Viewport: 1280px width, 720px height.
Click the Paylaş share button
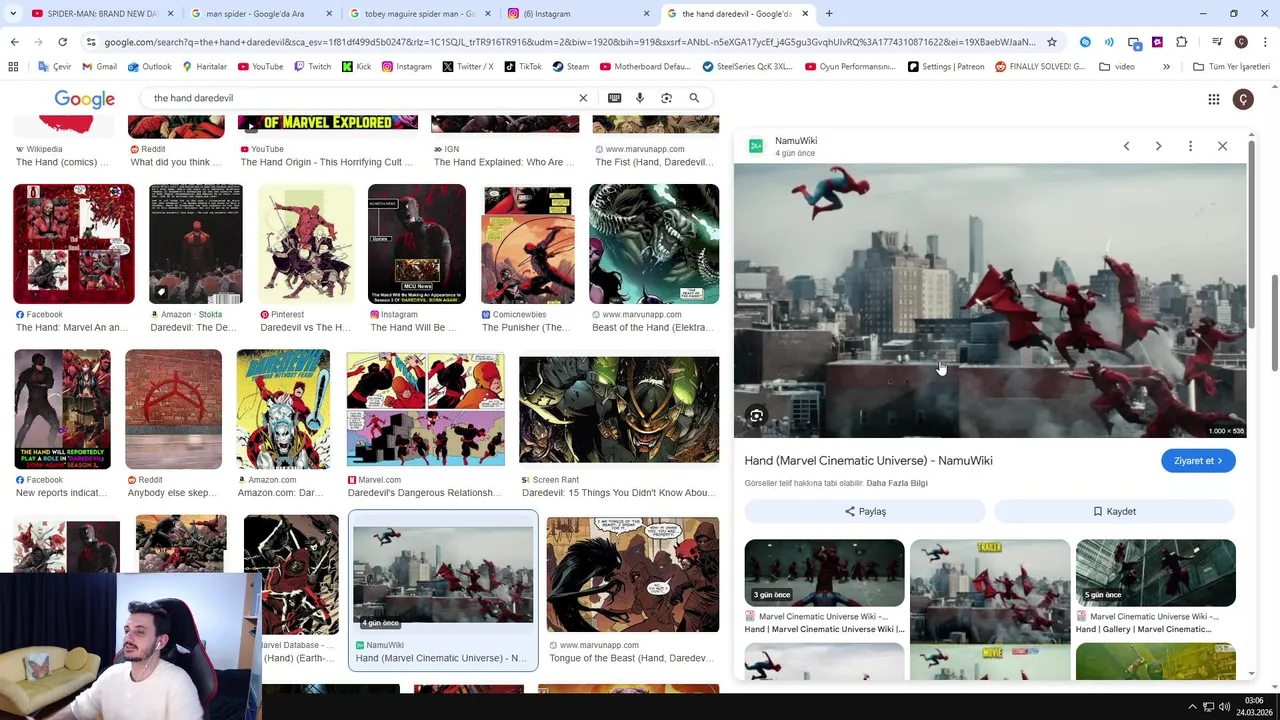865,511
